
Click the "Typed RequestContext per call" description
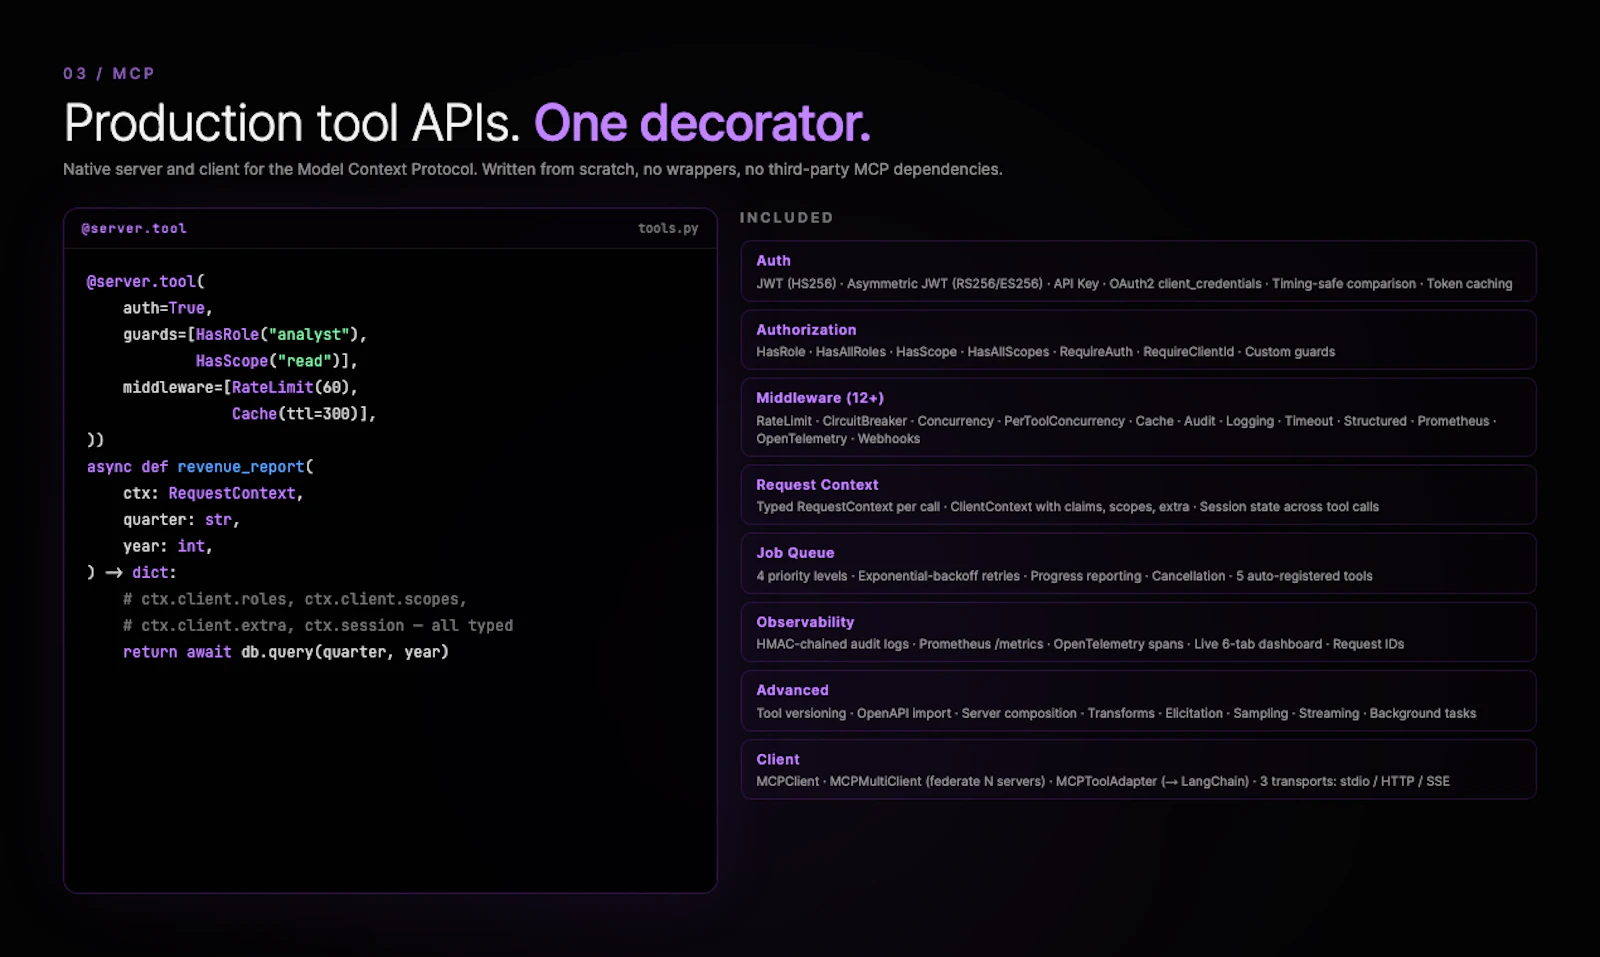pos(1067,507)
